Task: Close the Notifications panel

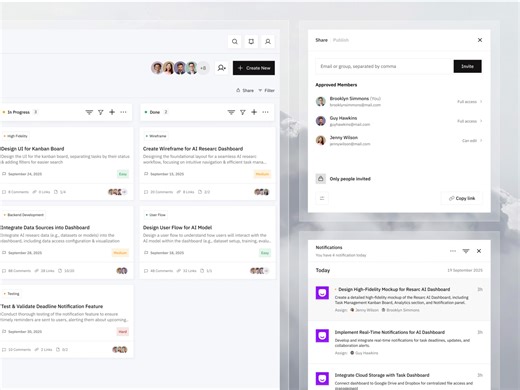Action: click(479, 251)
